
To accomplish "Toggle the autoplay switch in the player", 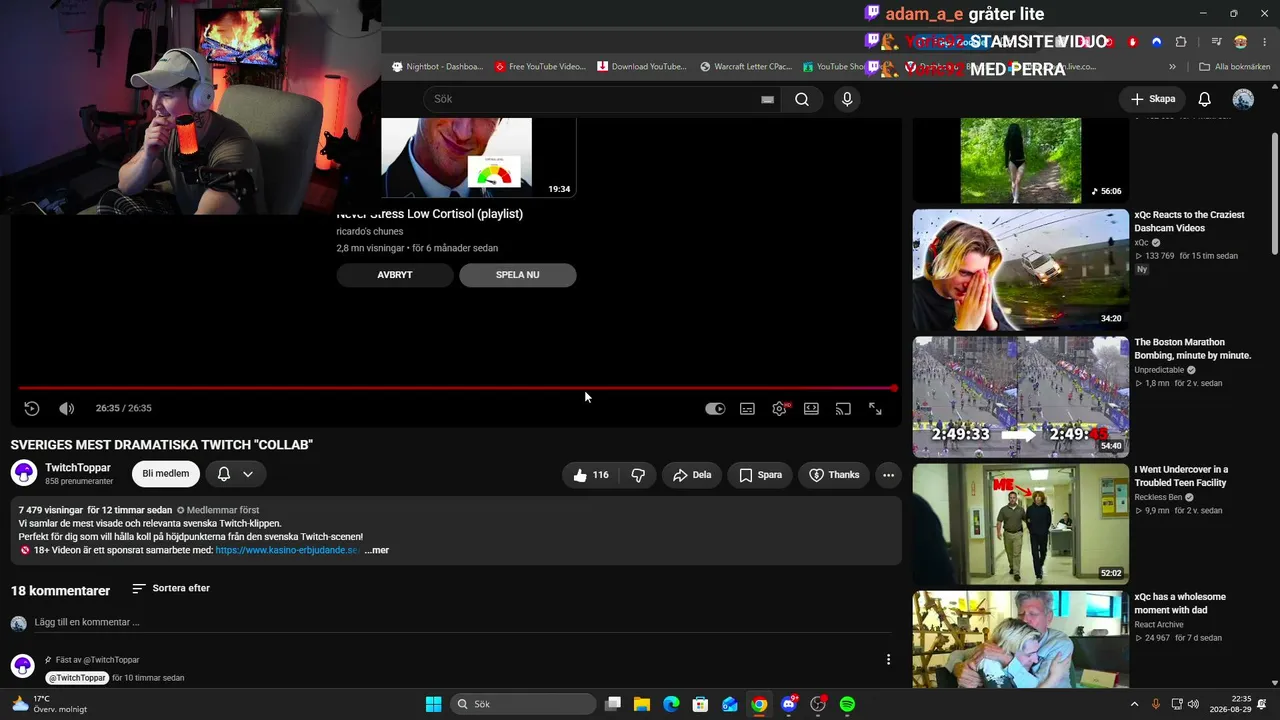I will (715, 408).
